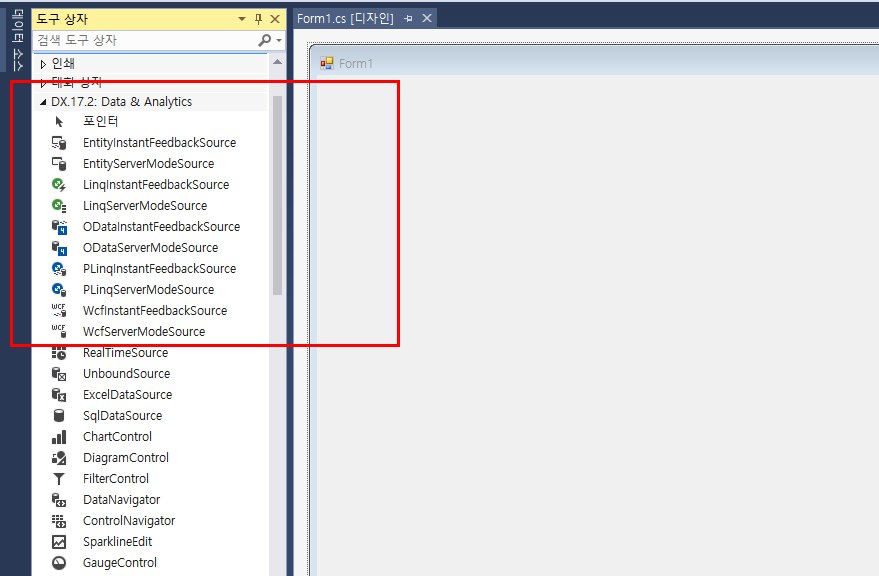Select ControlNavigator text label
The width and height of the screenshot is (879, 576).
(x=129, y=520)
